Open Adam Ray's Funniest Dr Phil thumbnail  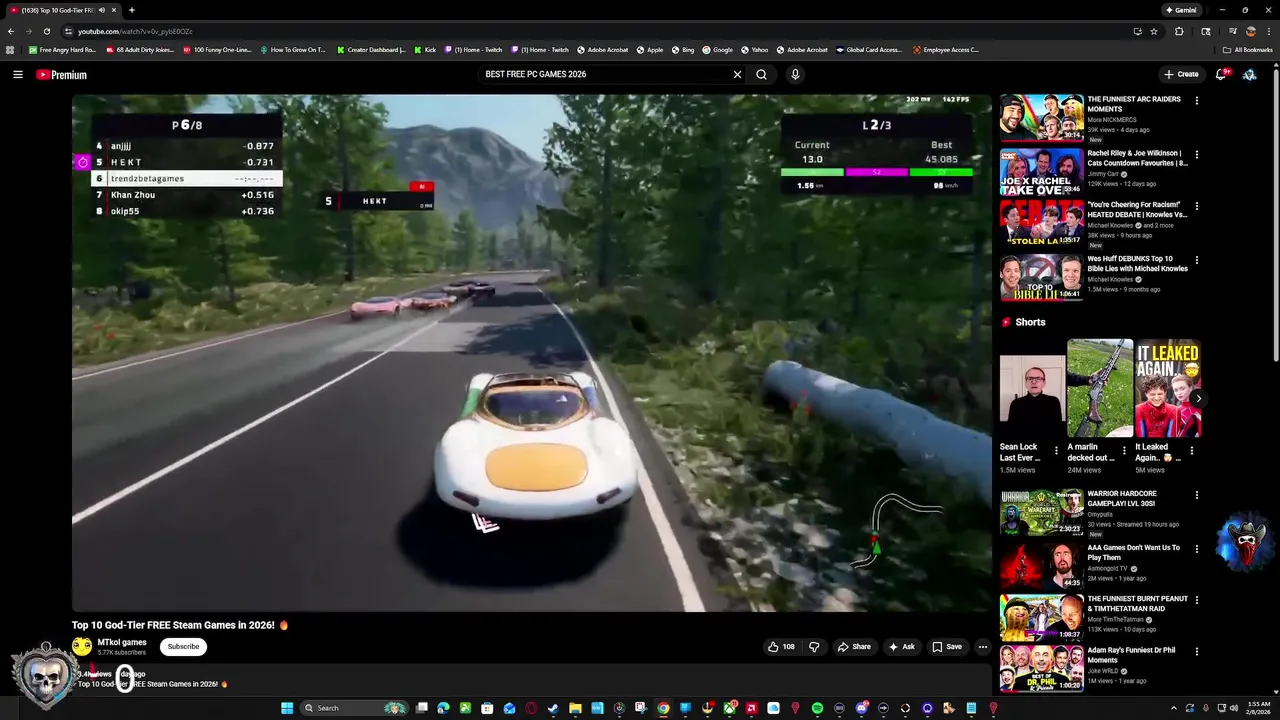(x=1041, y=668)
